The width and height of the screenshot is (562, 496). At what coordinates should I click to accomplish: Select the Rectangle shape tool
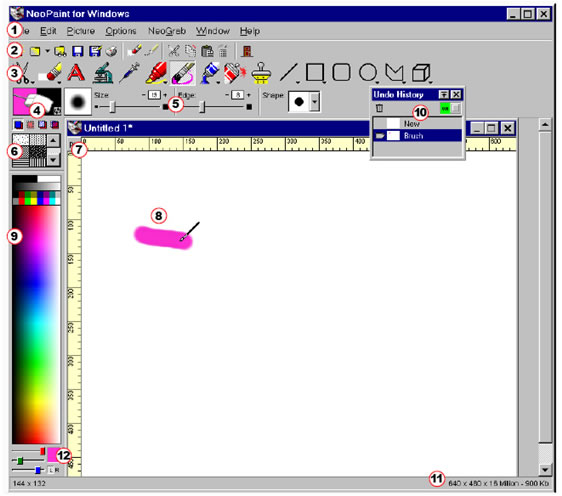click(x=315, y=72)
